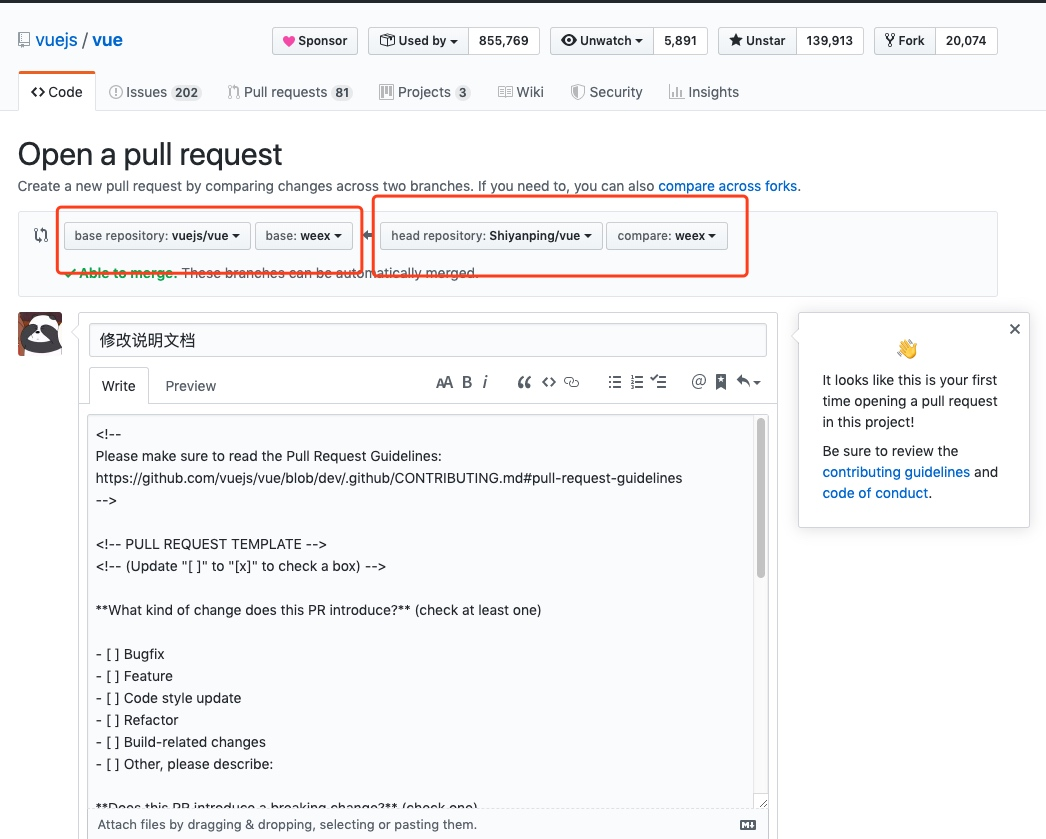Viewport: 1046px width, 839px height.
Task: Click the "- [ ] Build-related changes" line
Action: [x=180, y=742]
